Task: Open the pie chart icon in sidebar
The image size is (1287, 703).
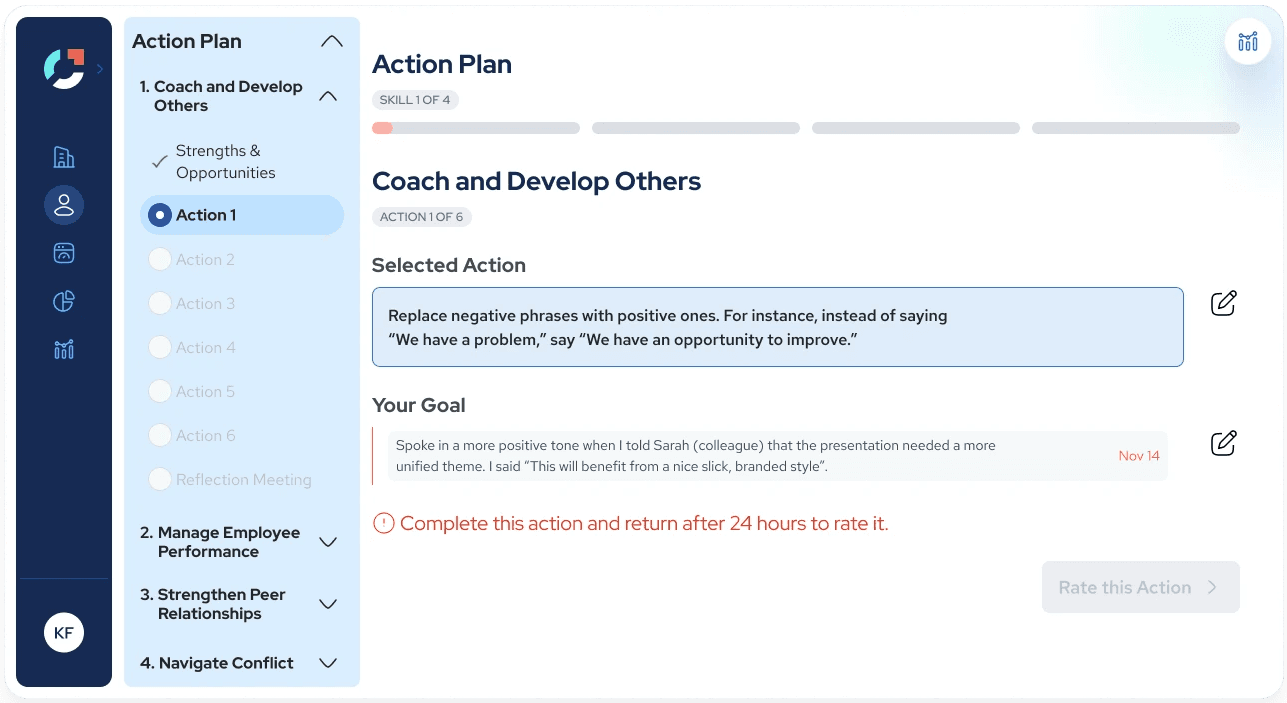Action: tap(64, 301)
